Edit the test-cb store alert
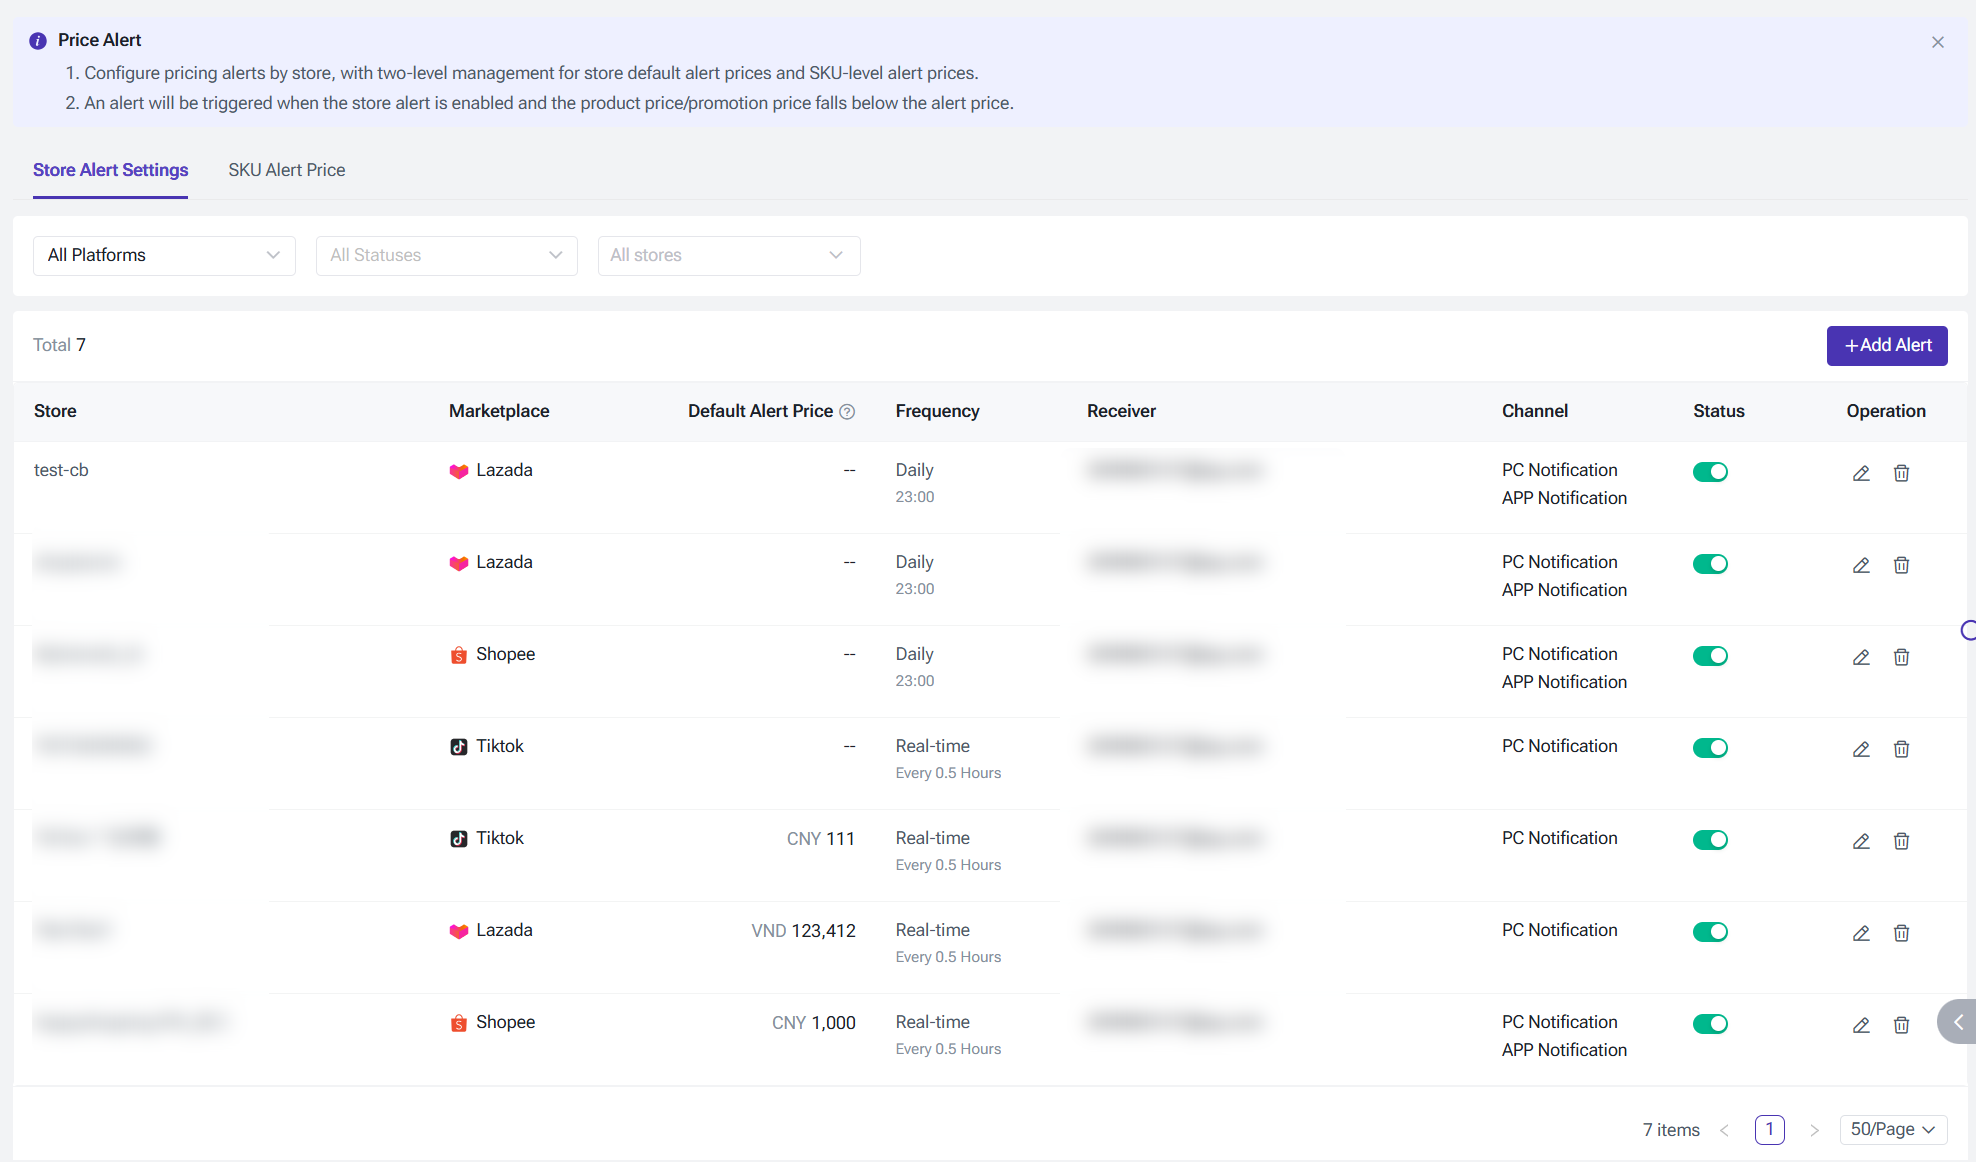Image resolution: width=1976 pixels, height=1162 pixels. (1861, 473)
